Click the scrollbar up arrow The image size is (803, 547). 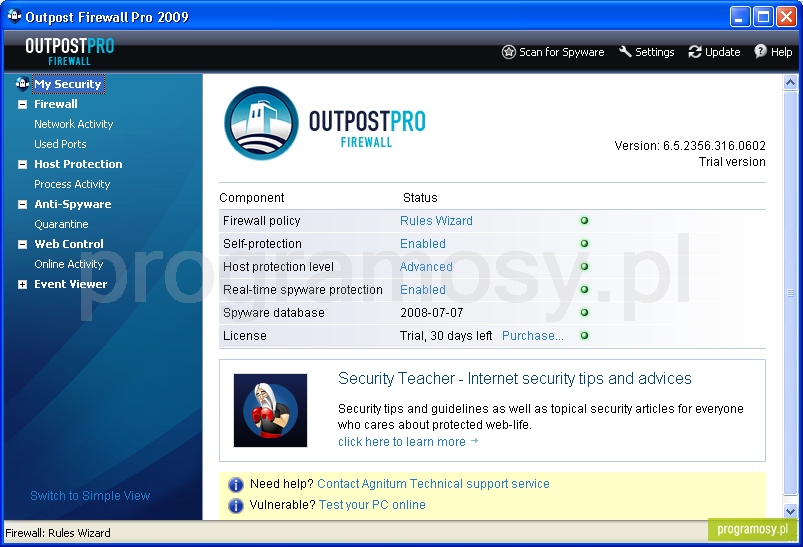click(x=790, y=82)
